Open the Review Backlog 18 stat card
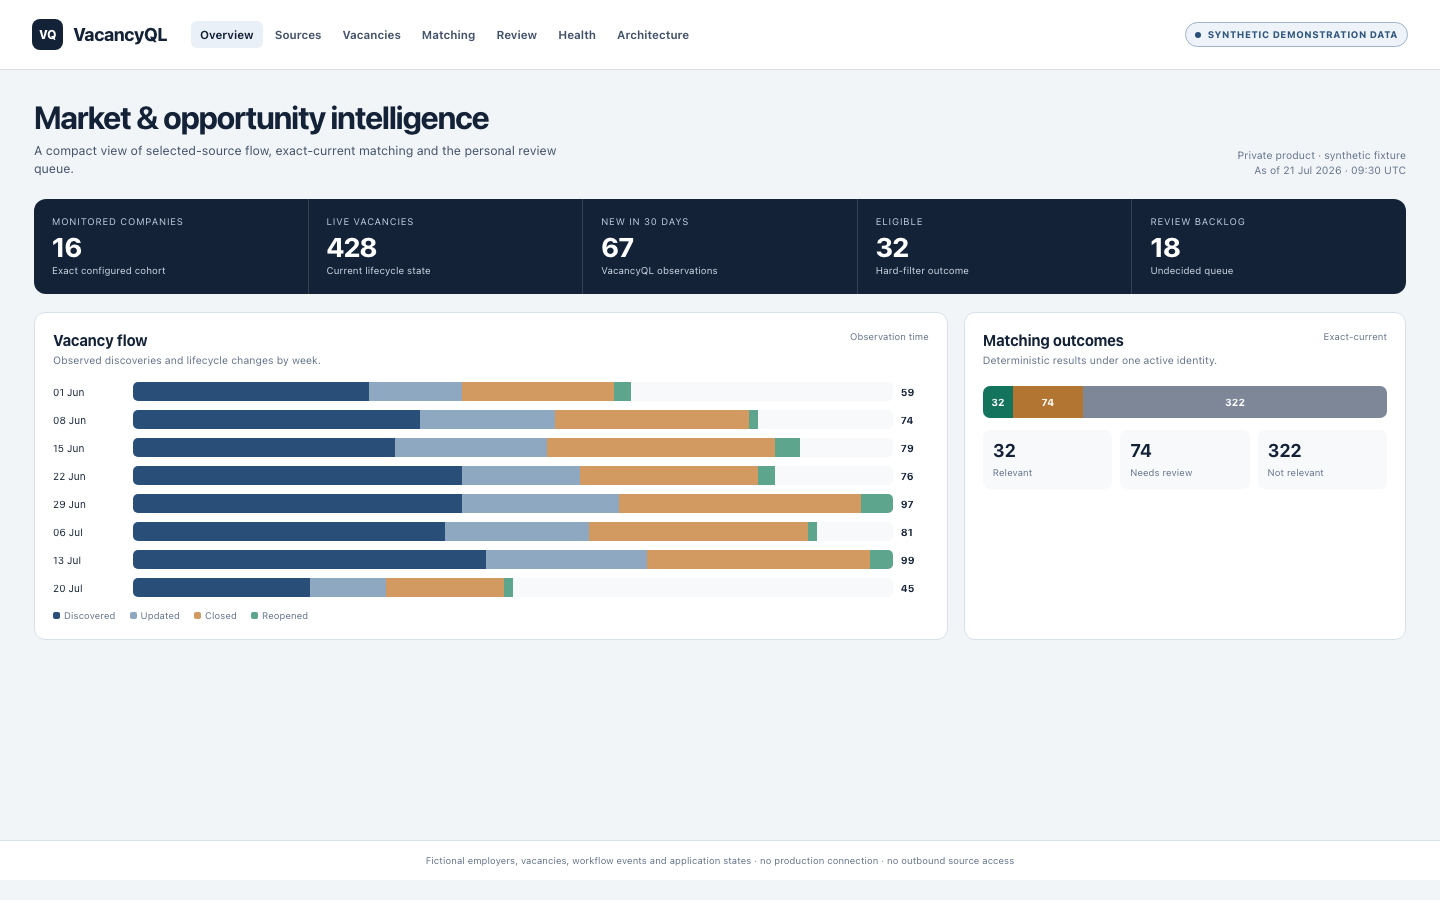The height and width of the screenshot is (900, 1440). pyautogui.click(x=1269, y=246)
